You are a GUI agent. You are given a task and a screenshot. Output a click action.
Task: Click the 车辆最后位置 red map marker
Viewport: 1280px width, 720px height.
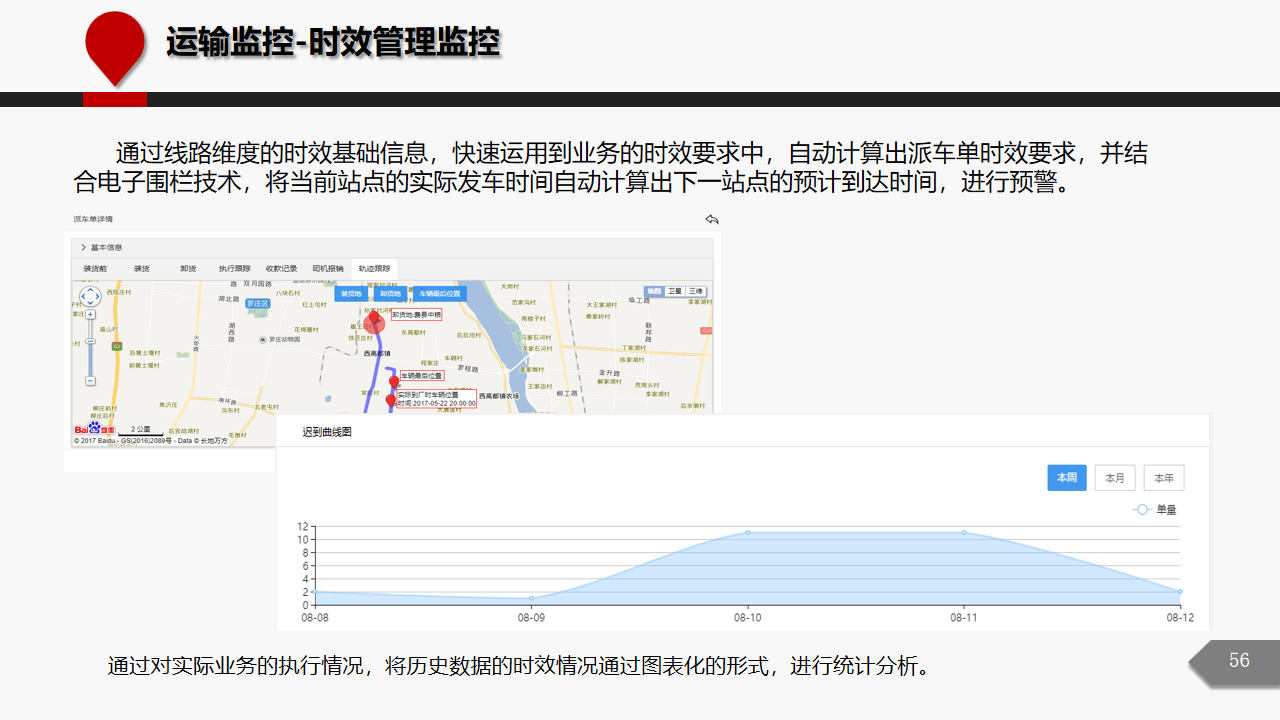tap(394, 382)
